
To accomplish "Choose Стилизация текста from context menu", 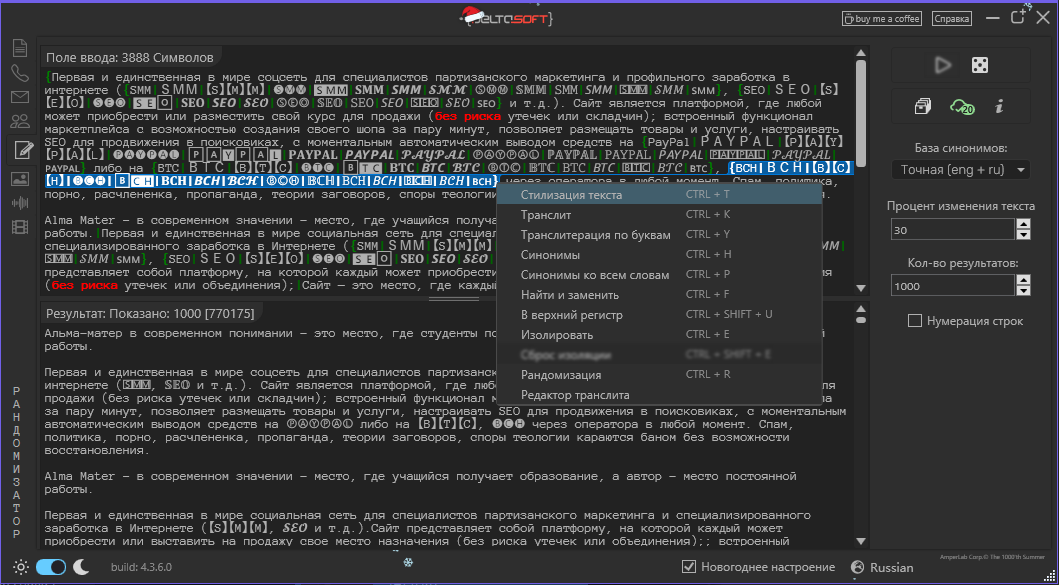I will pos(571,195).
